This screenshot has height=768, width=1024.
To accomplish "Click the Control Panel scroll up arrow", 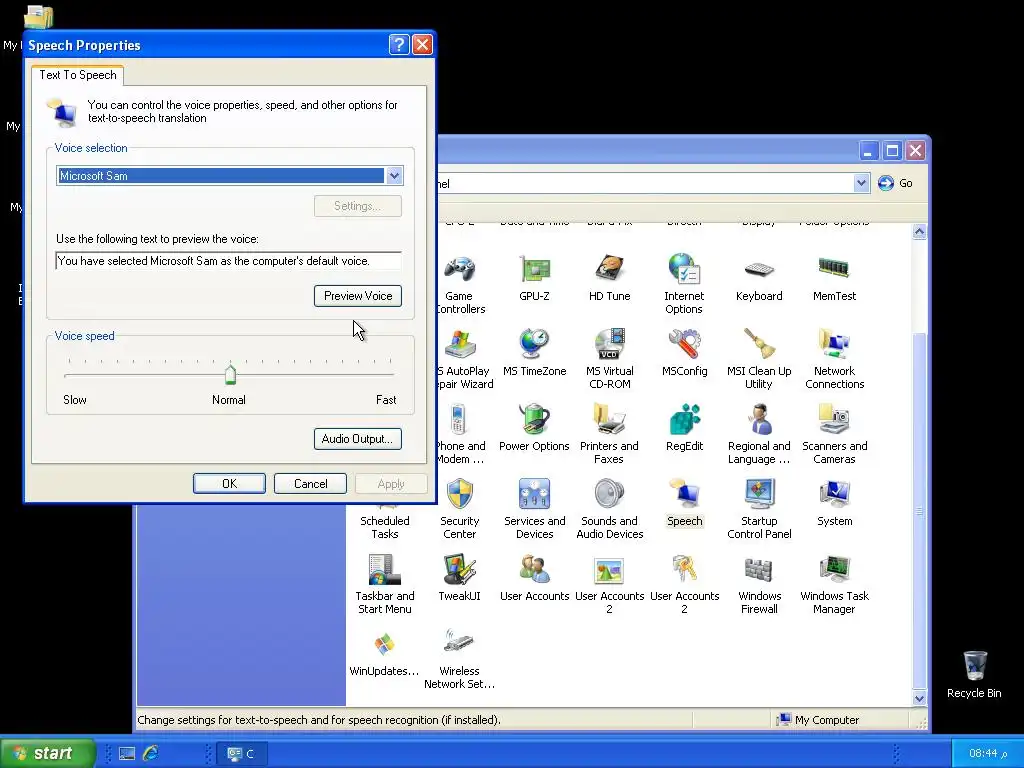I will point(920,232).
